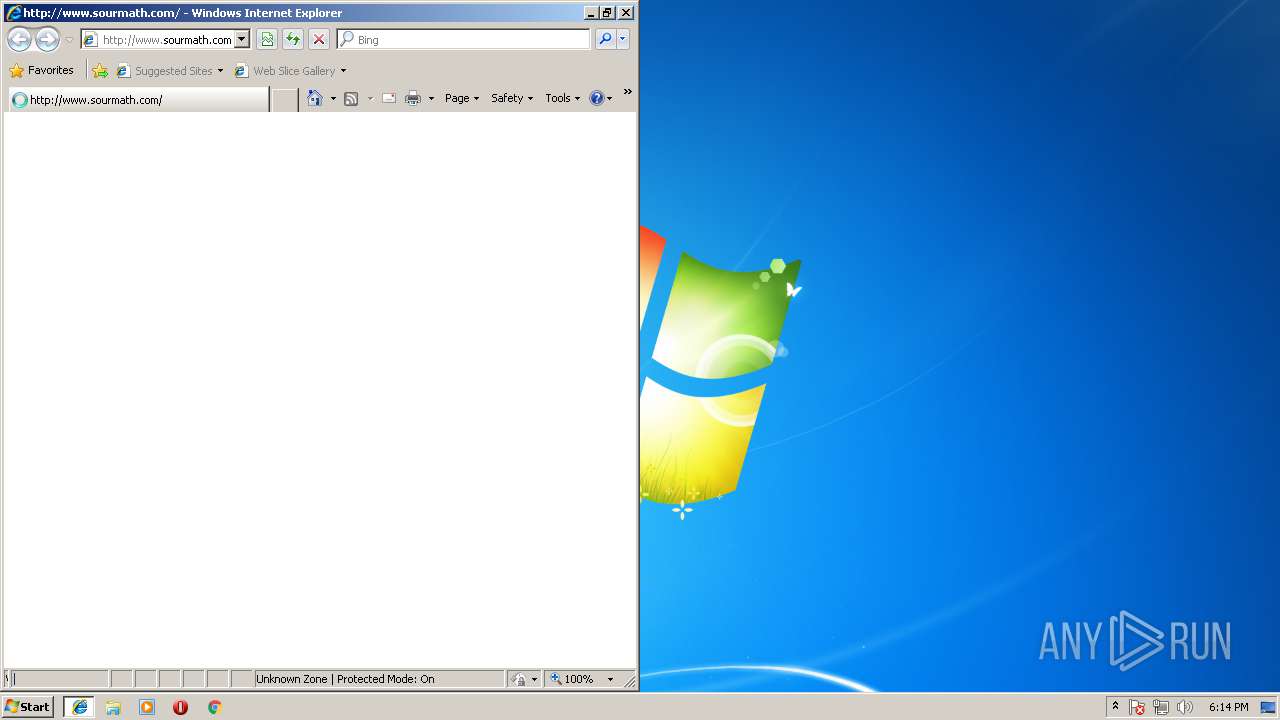Open Action Center flag icon
Image resolution: width=1280 pixels, height=720 pixels.
[x=1137, y=707]
